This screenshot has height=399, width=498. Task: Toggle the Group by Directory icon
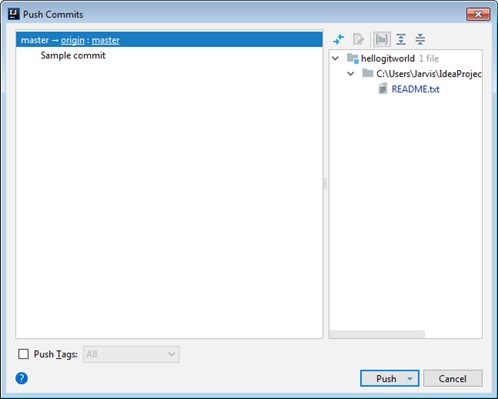coord(382,39)
